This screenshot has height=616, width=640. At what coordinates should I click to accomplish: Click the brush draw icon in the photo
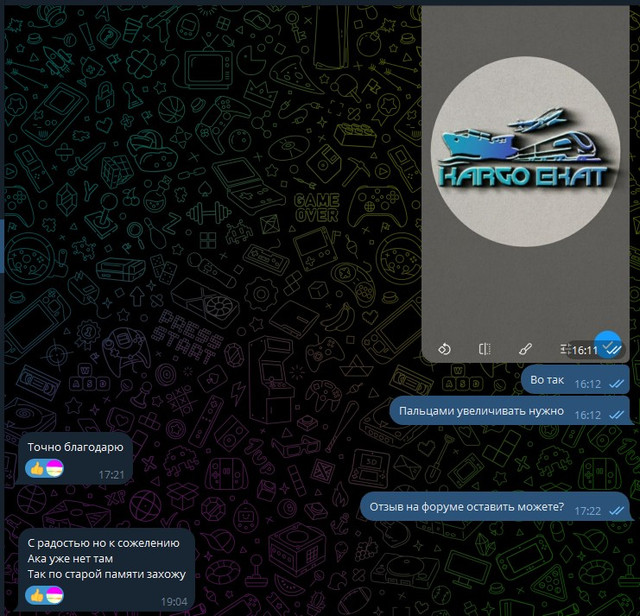pos(525,349)
